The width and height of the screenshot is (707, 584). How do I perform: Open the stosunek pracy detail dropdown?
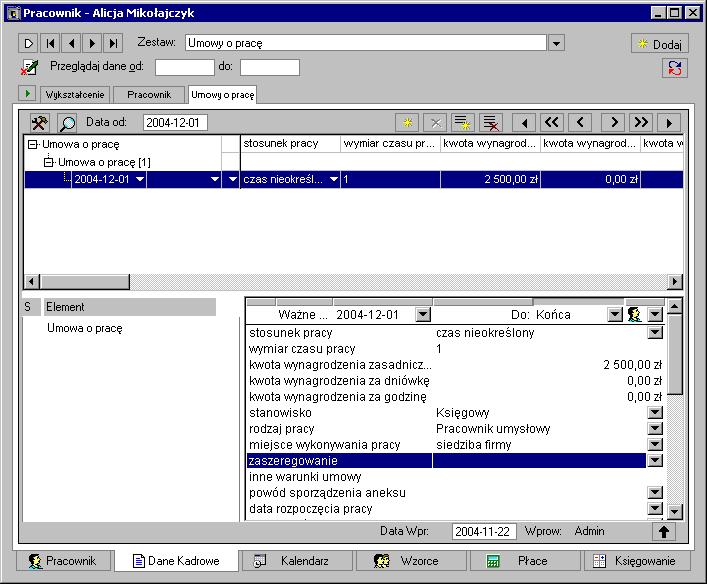pyautogui.click(x=655, y=333)
